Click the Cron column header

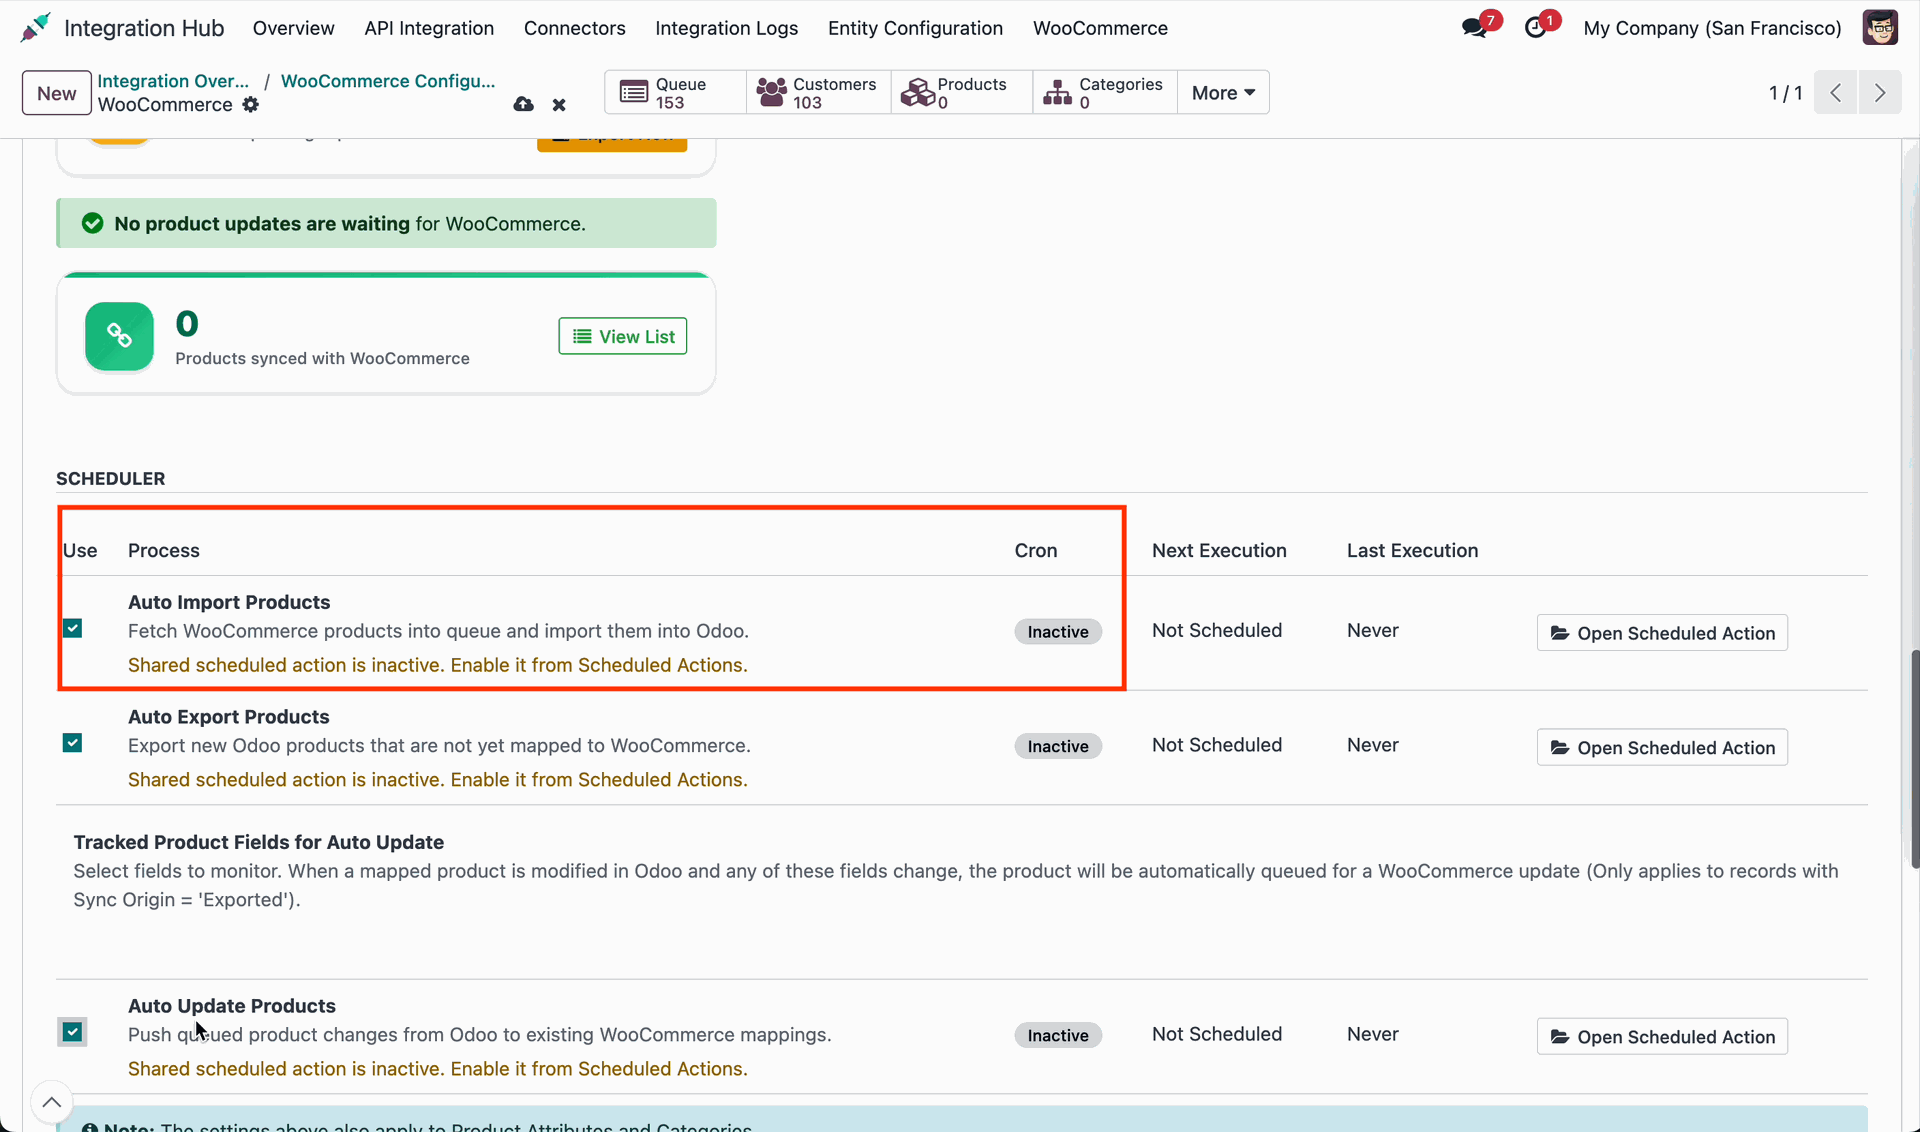coord(1036,551)
